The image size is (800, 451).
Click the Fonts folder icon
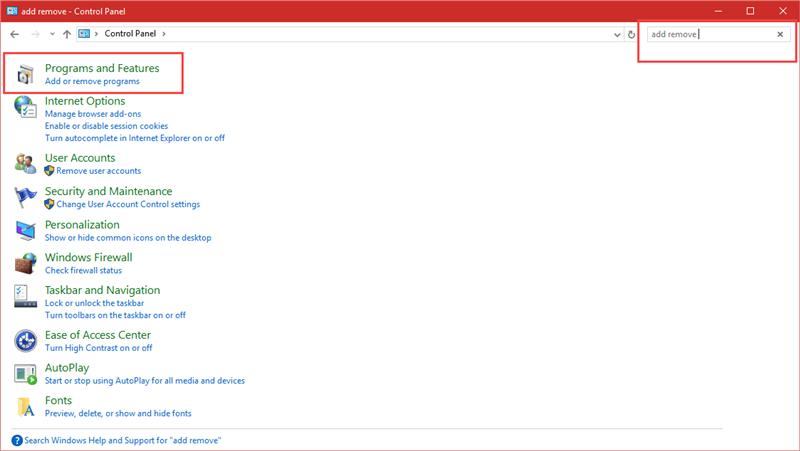[x=25, y=407]
